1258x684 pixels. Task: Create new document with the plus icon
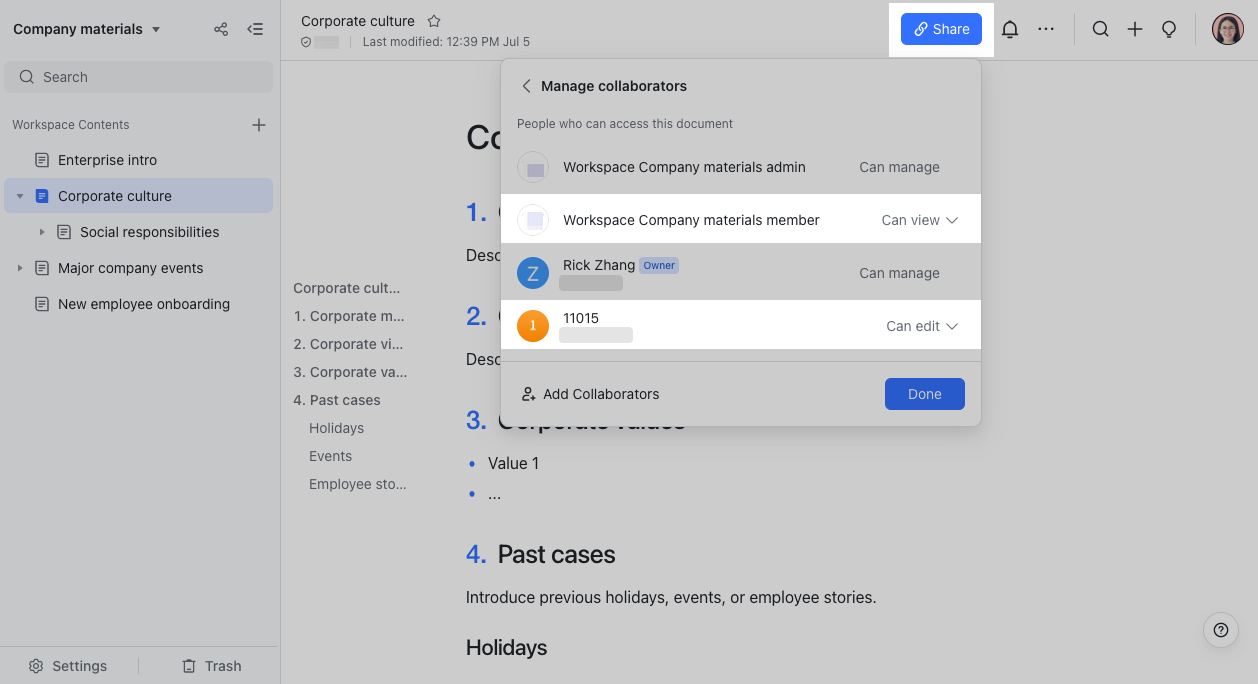(1134, 29)
